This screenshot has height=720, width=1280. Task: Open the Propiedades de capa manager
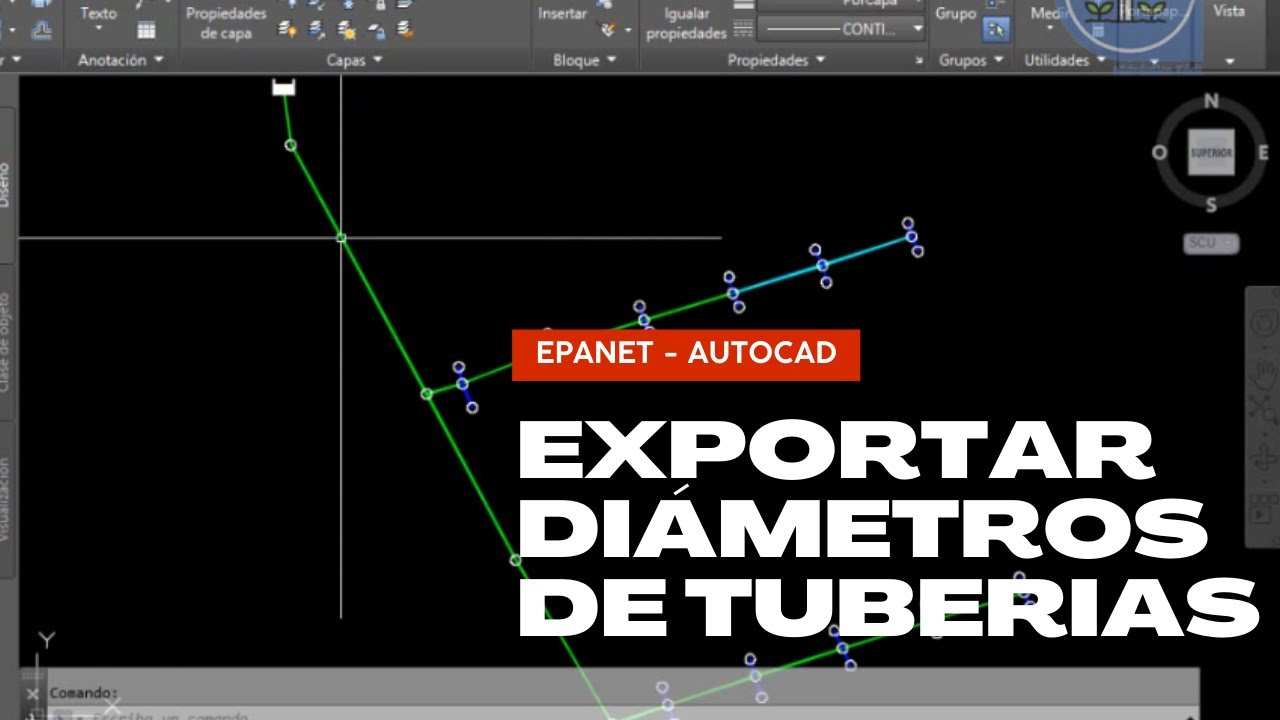pos(226,22)
